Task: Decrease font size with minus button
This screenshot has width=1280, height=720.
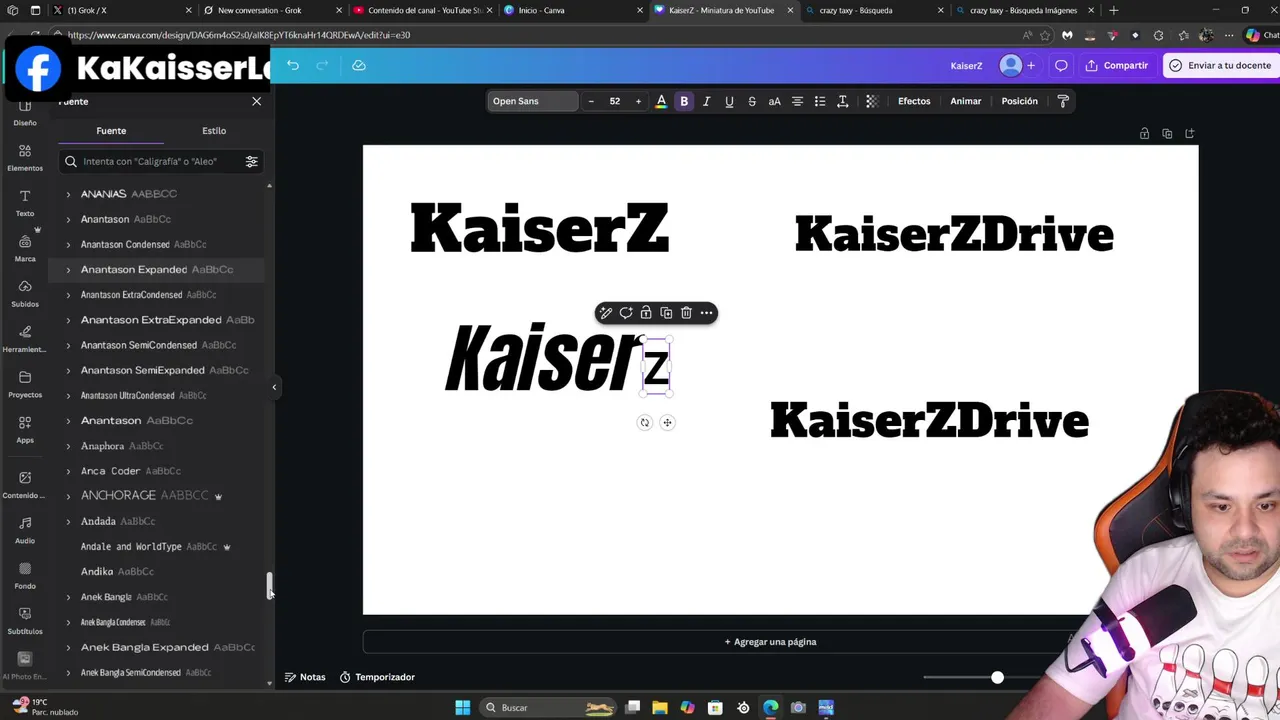Action: [591, 101]
